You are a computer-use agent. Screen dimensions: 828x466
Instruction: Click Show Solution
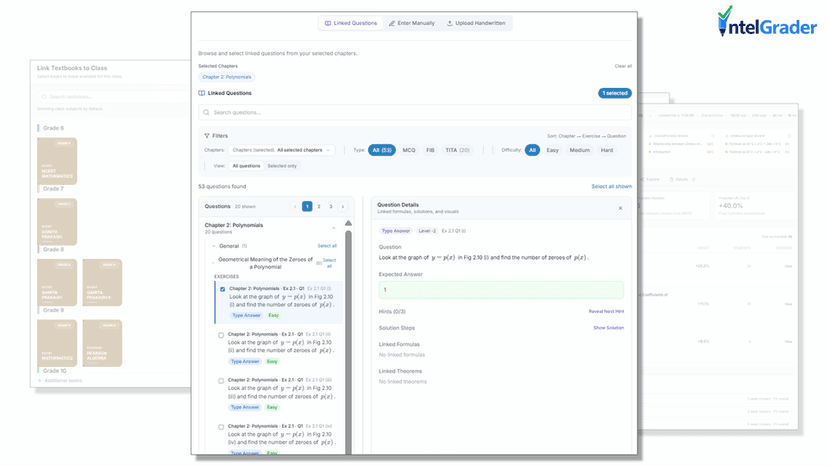(608, 328)
